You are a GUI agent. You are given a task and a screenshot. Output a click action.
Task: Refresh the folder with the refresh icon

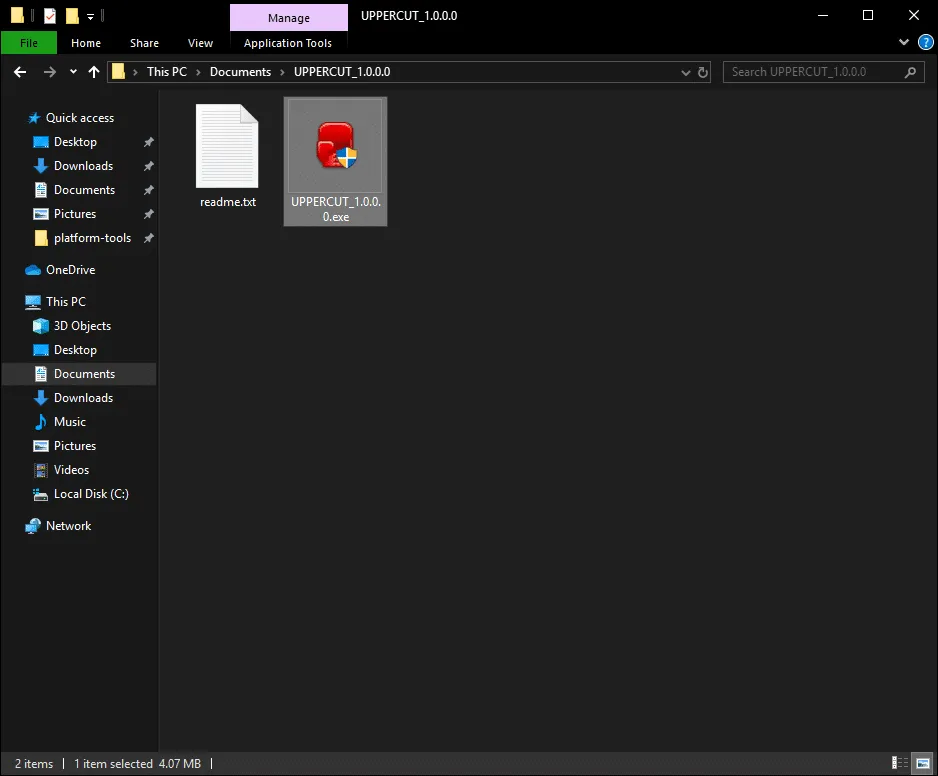pyautogui.click(x=703, y=71)
